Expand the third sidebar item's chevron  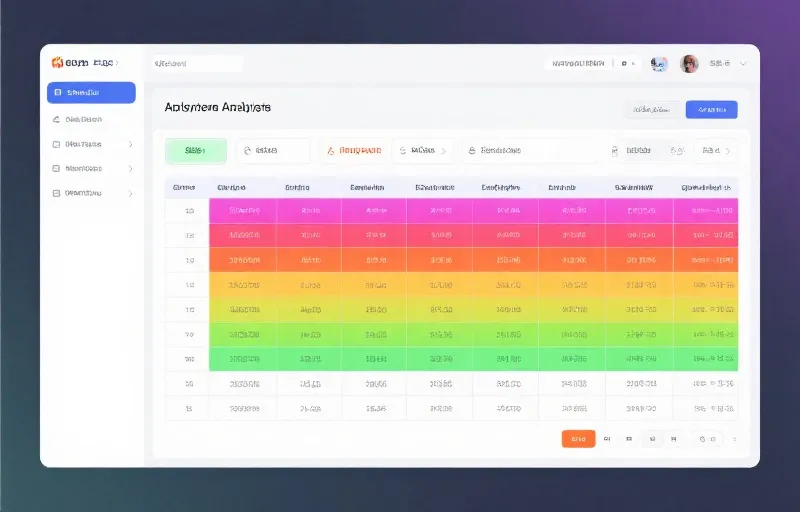click(131, 144)
